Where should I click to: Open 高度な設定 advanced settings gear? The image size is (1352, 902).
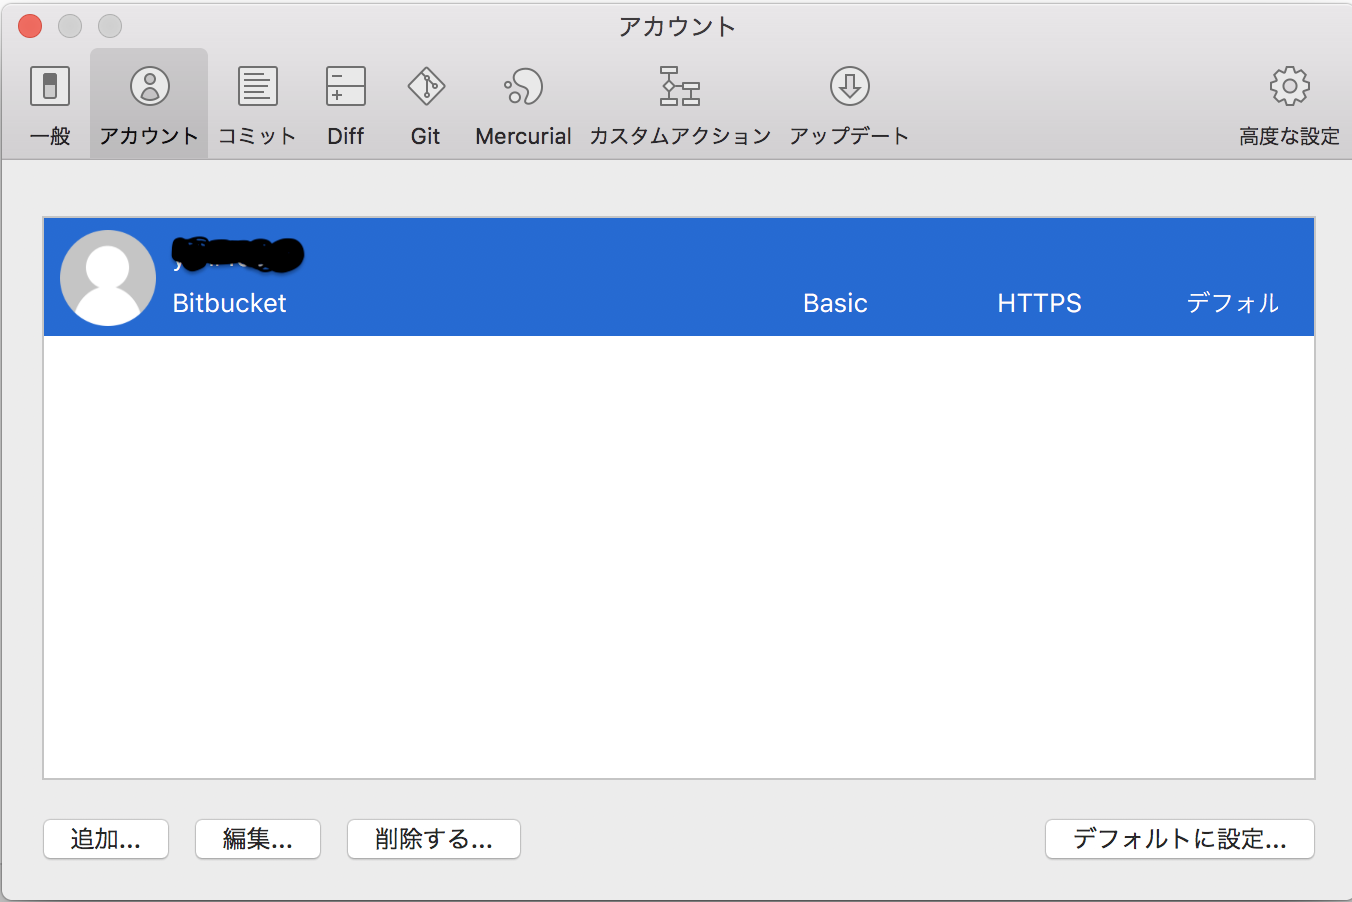pos(1290,86)
